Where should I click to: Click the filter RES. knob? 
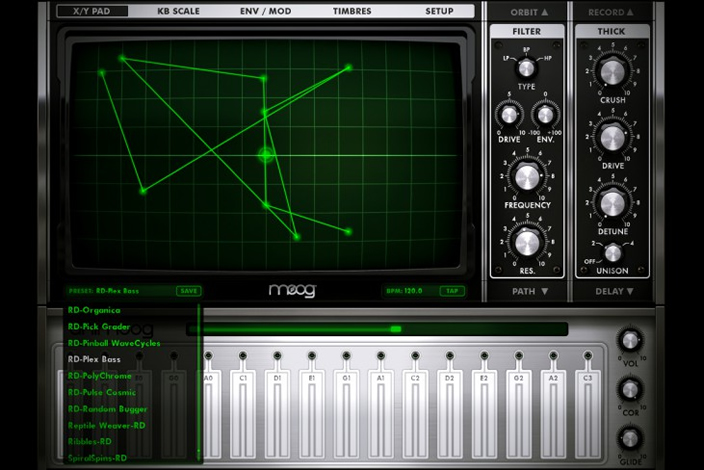(527, 243)
